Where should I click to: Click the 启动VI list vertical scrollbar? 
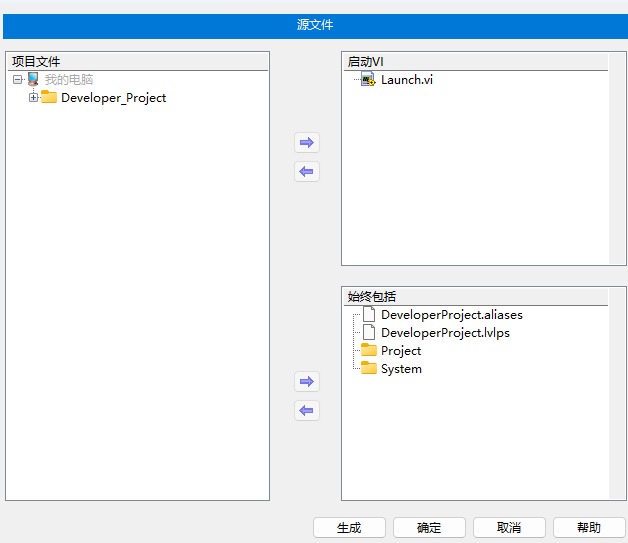coord(617,158)
